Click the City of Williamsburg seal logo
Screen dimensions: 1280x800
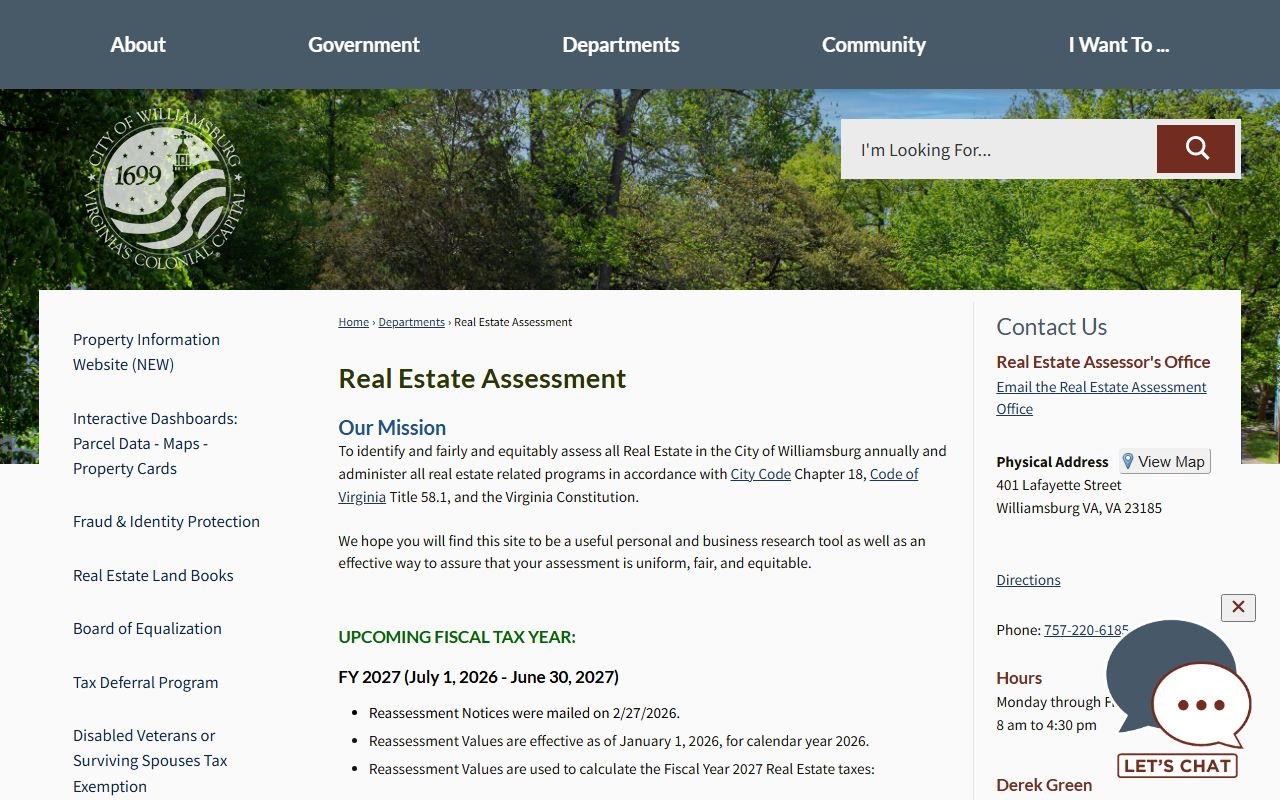(164, 187)
